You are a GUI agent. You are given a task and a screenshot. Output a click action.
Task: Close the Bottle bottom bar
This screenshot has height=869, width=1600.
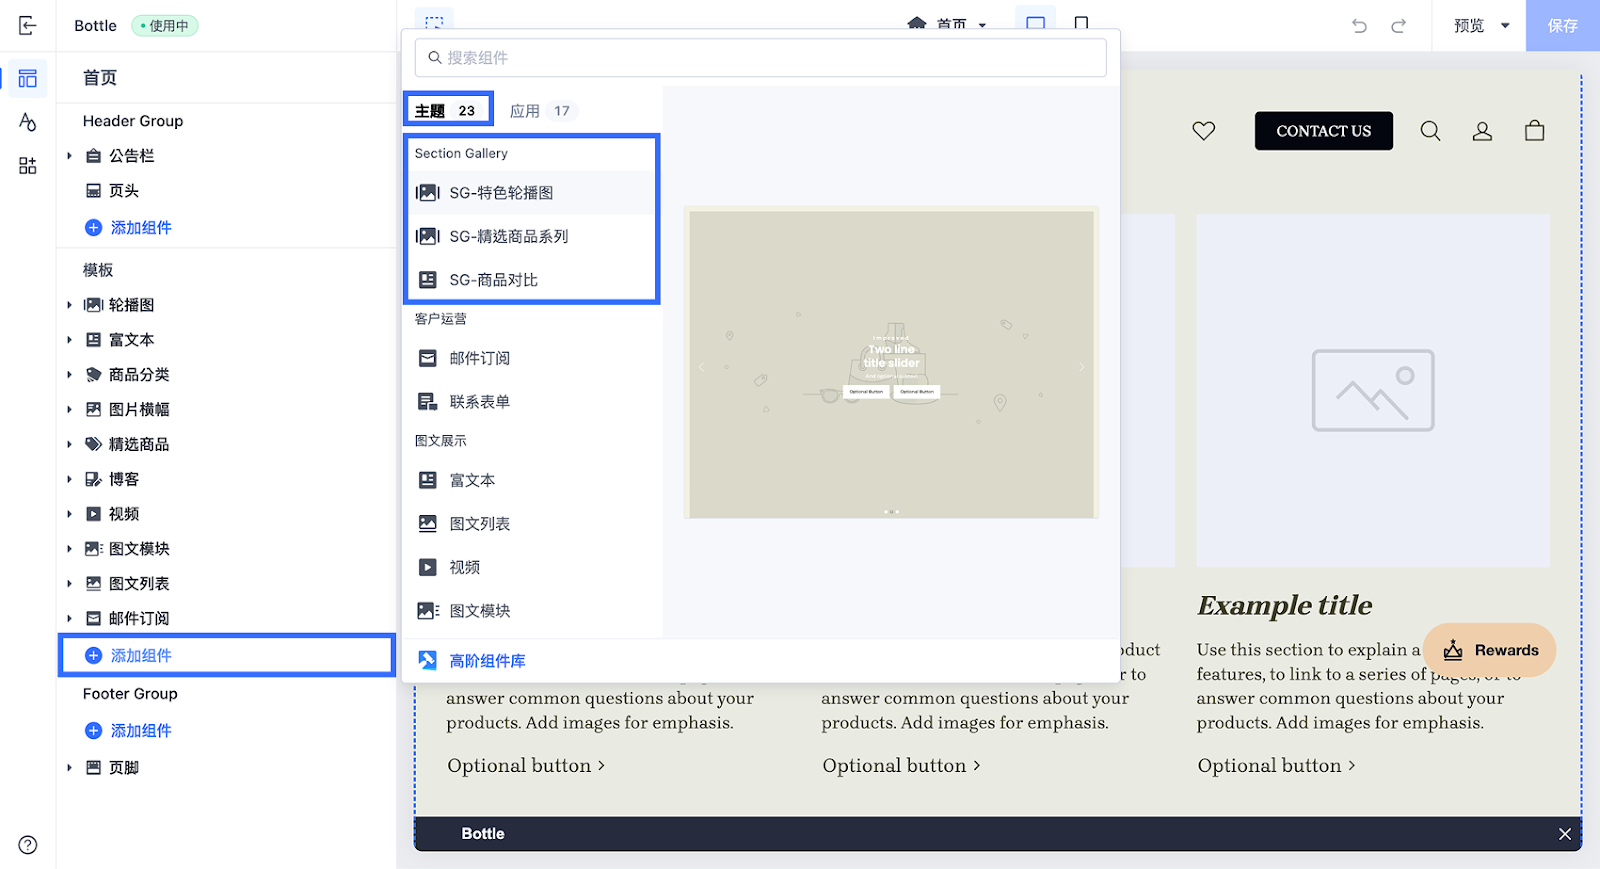click(x=1565, y=834)
